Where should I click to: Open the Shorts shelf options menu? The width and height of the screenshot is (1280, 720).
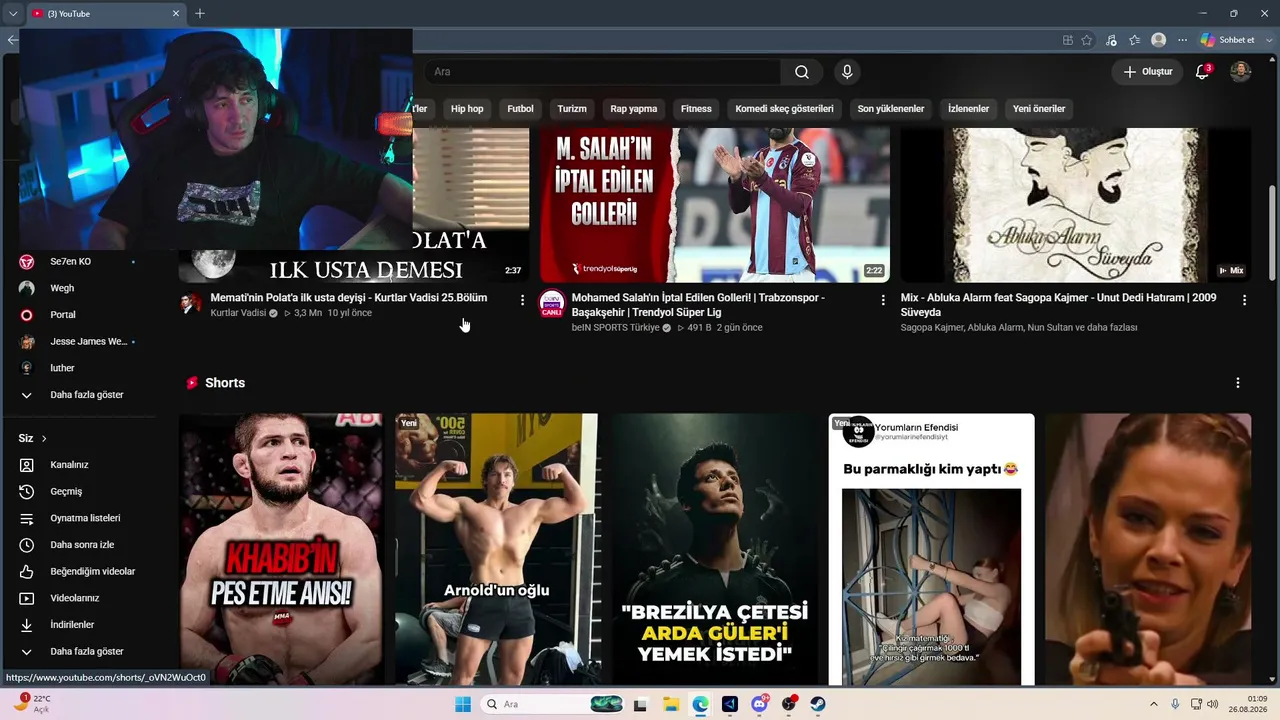point(1238,383)
